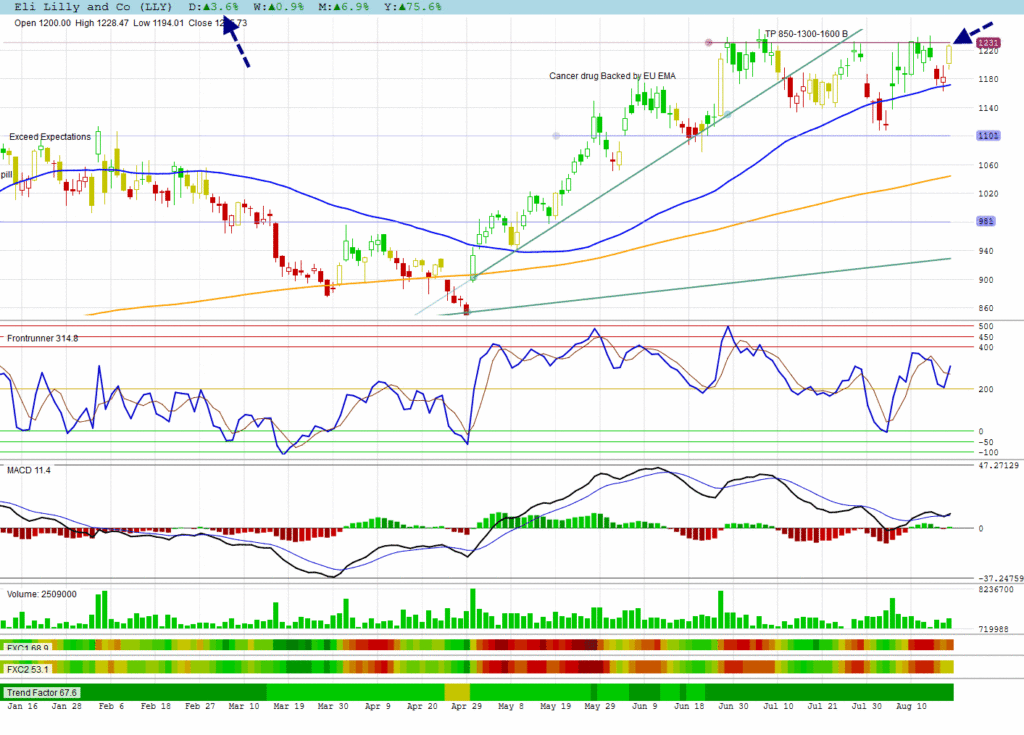Click the Frontrunner 200 scale label
The image size is (1024, 735).
(x=985, y=389)
